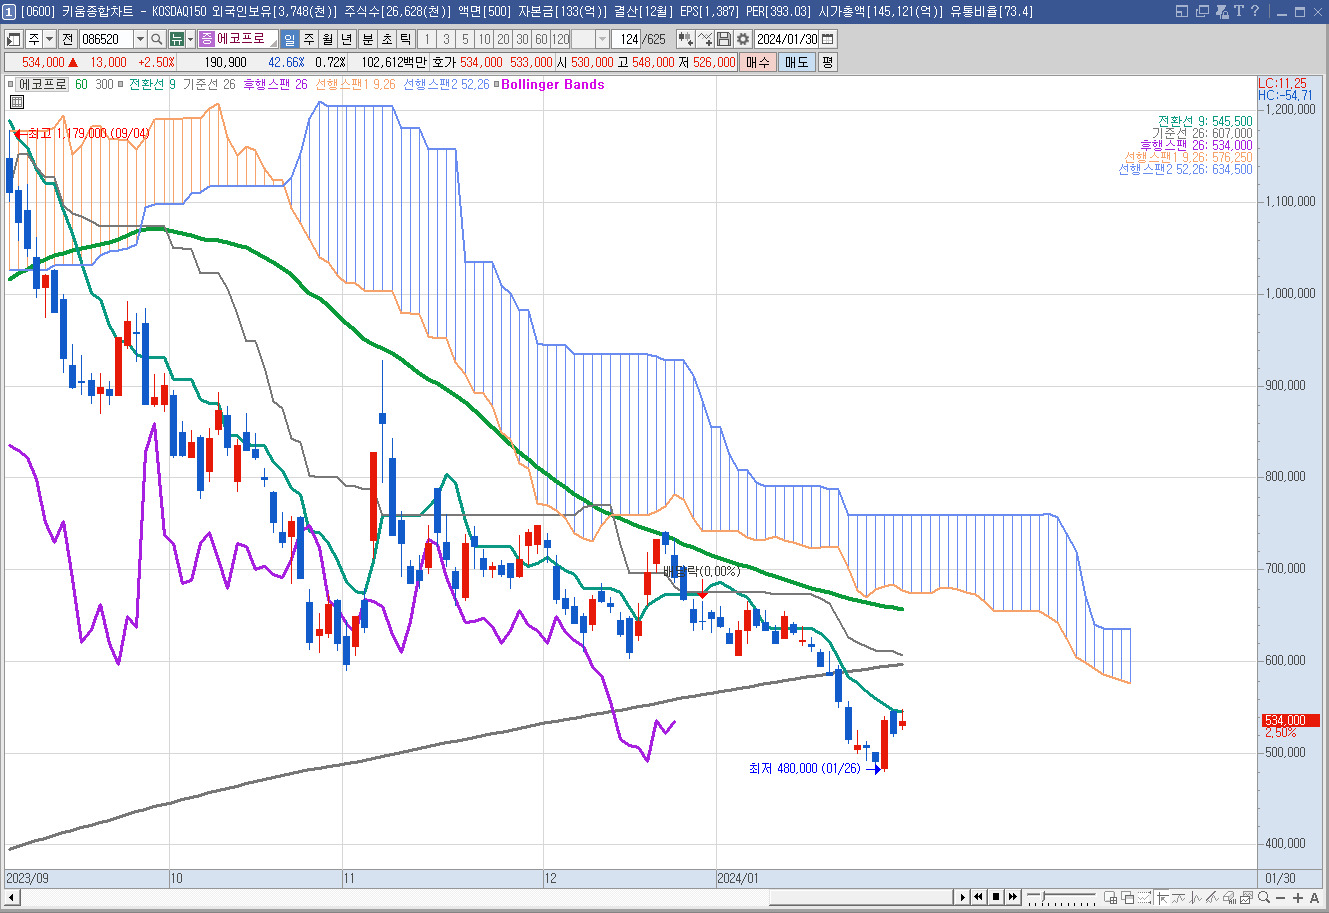Choose the 1 interval preset
This screenshot has width=1329, height=913.
(426, 39)
